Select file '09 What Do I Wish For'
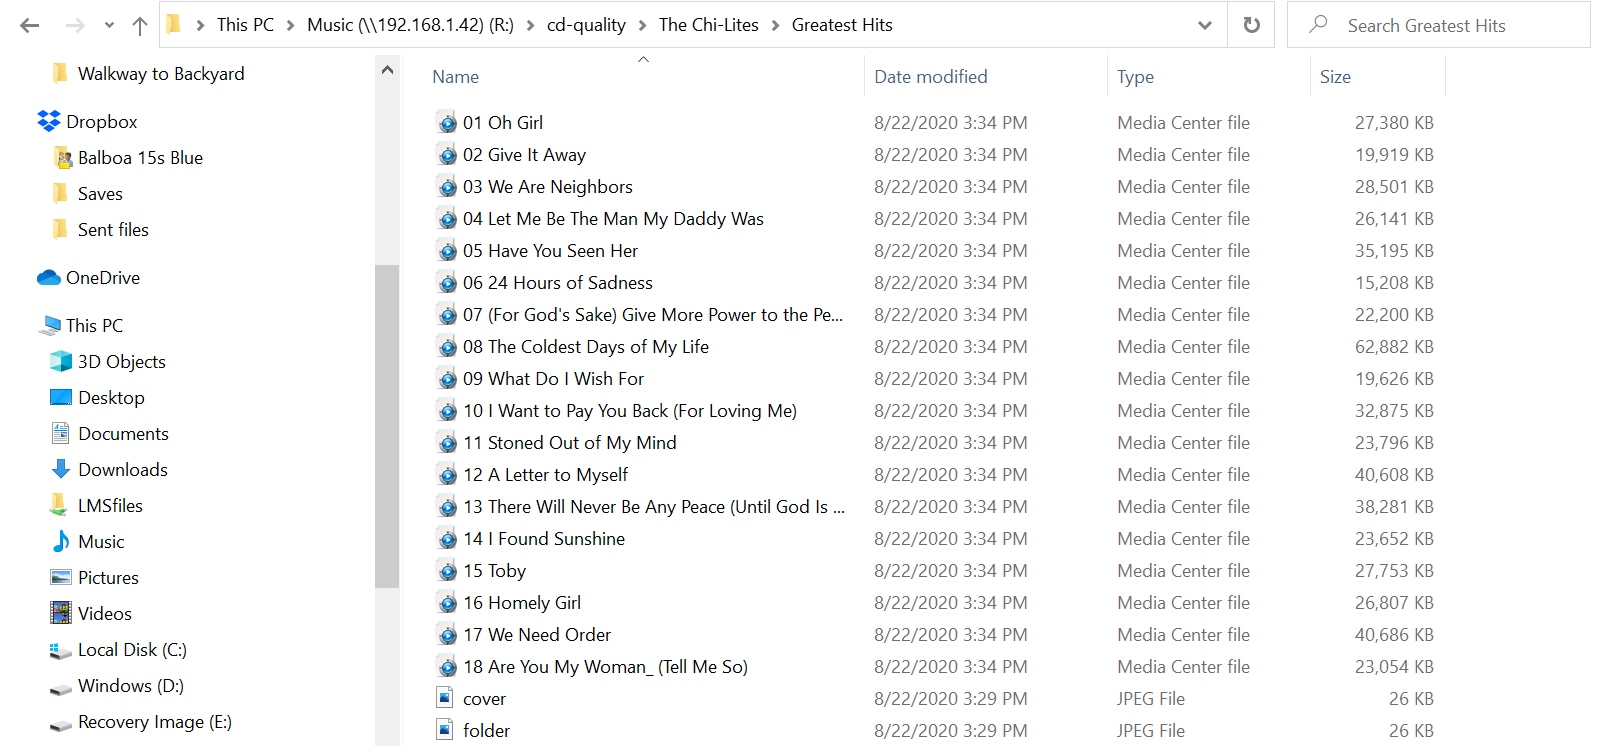 [x=553, y=379]
